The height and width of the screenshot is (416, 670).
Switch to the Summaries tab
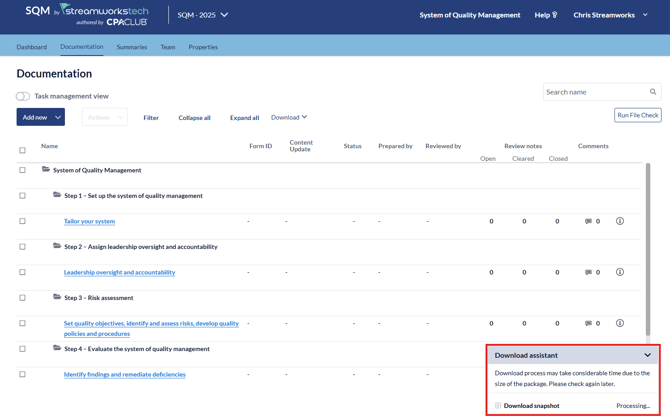(131, 47)
